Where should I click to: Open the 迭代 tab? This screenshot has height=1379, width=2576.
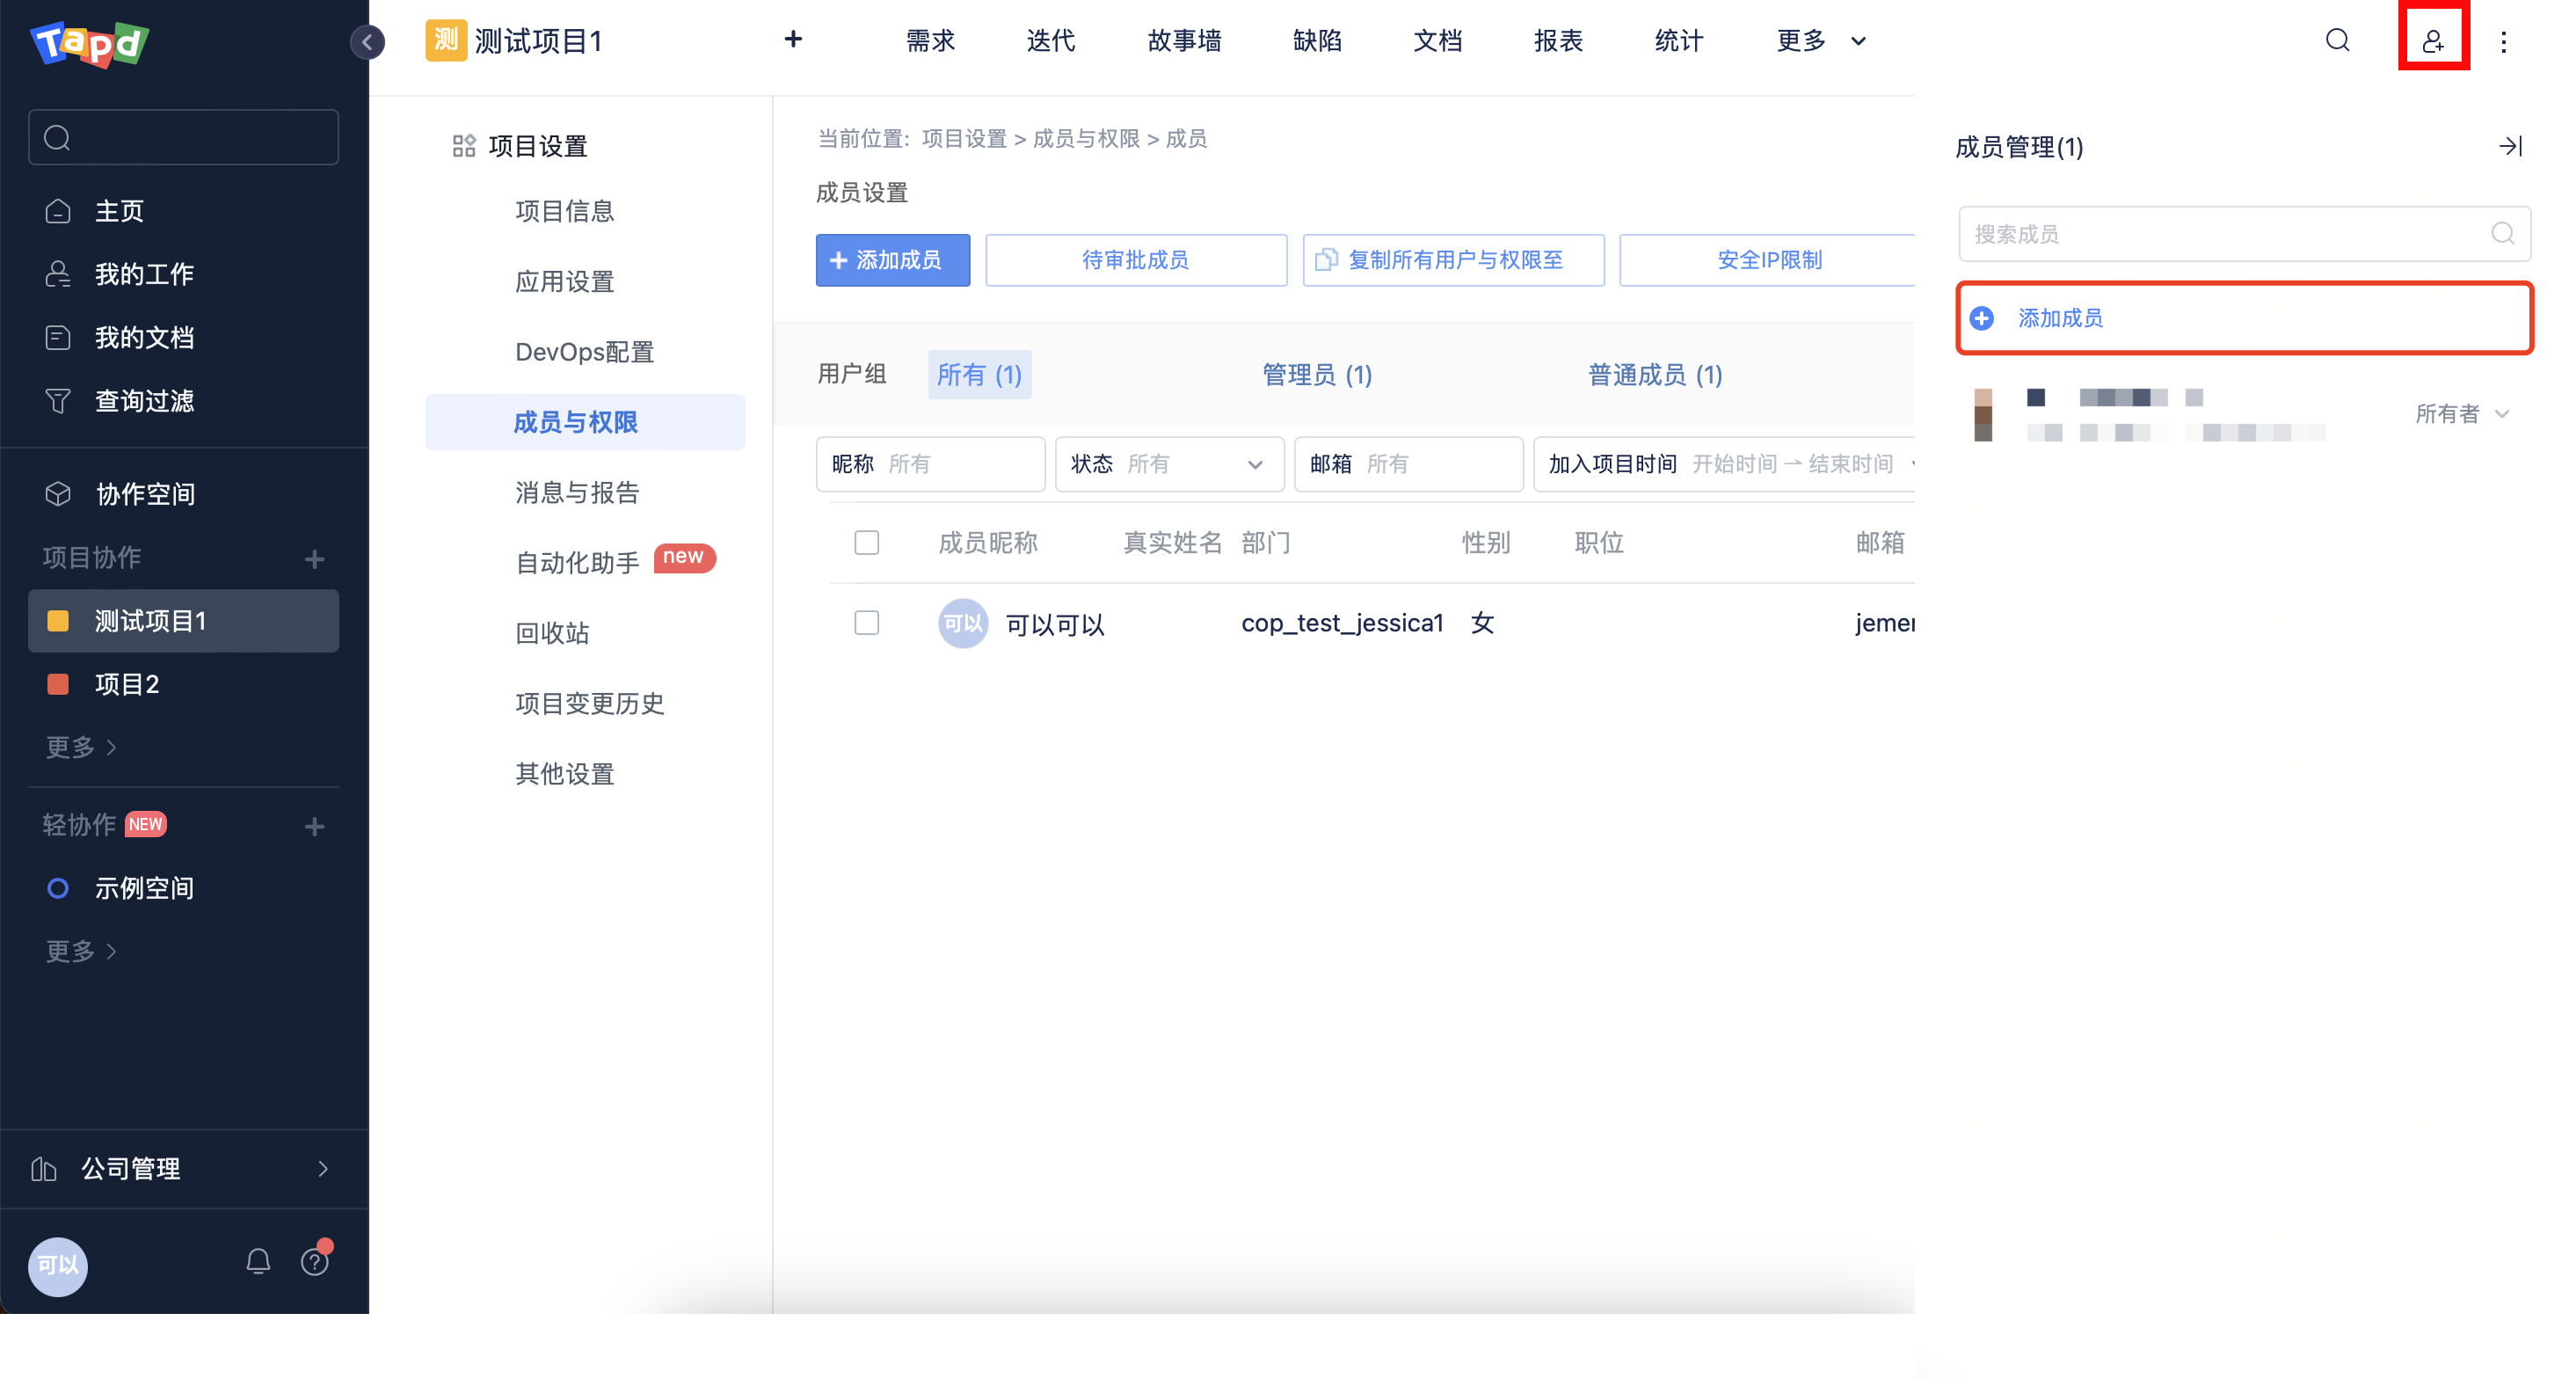[1051, 40]
